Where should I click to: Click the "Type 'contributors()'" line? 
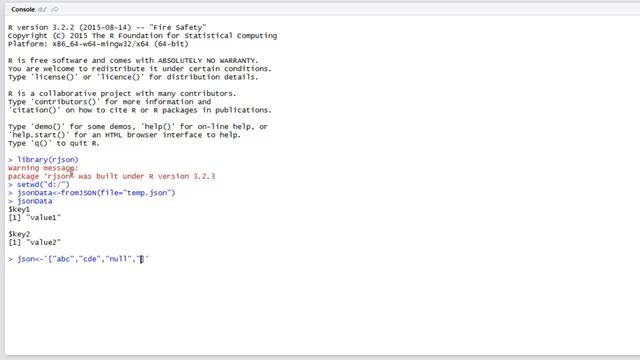[109, 102]
